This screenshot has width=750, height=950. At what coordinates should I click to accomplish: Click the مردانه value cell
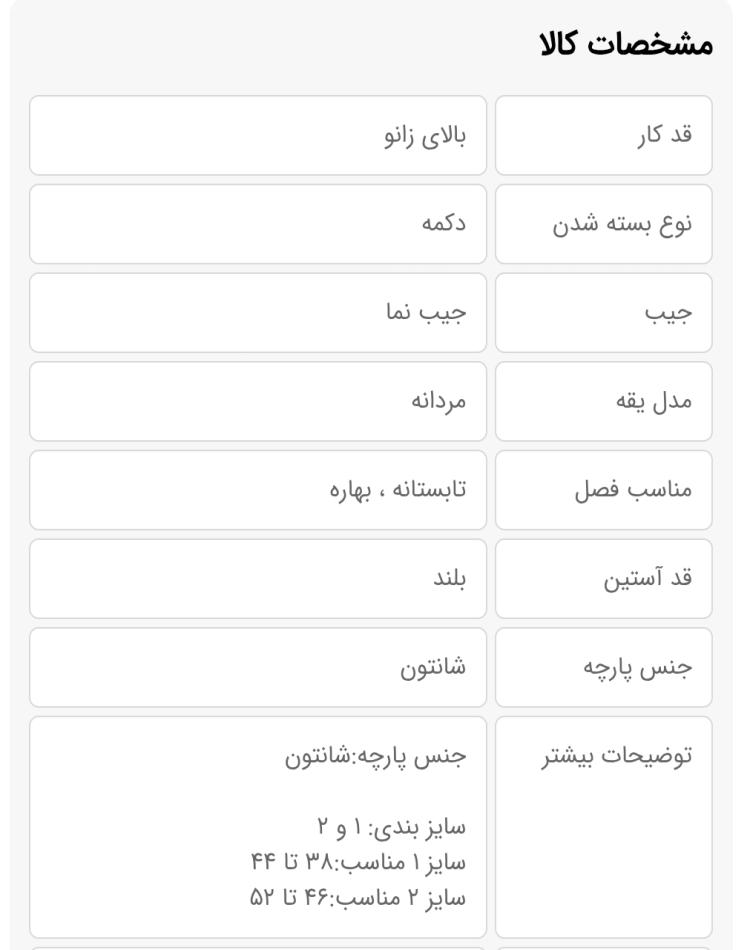click(258, 401)
